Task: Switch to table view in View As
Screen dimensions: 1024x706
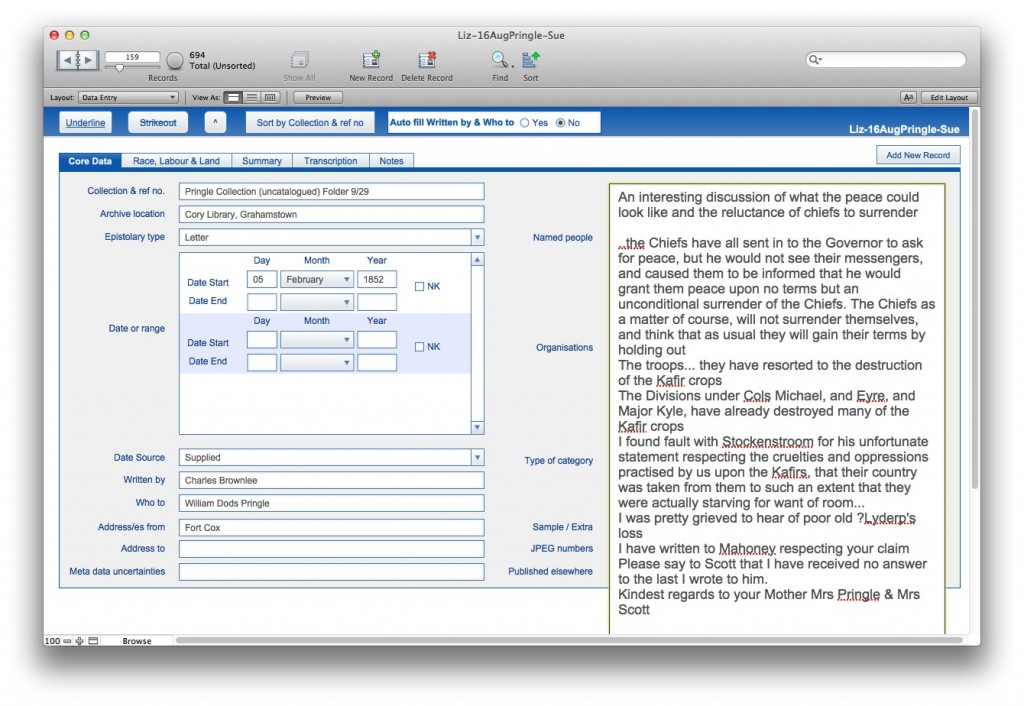Action: [x=270, y=98]
